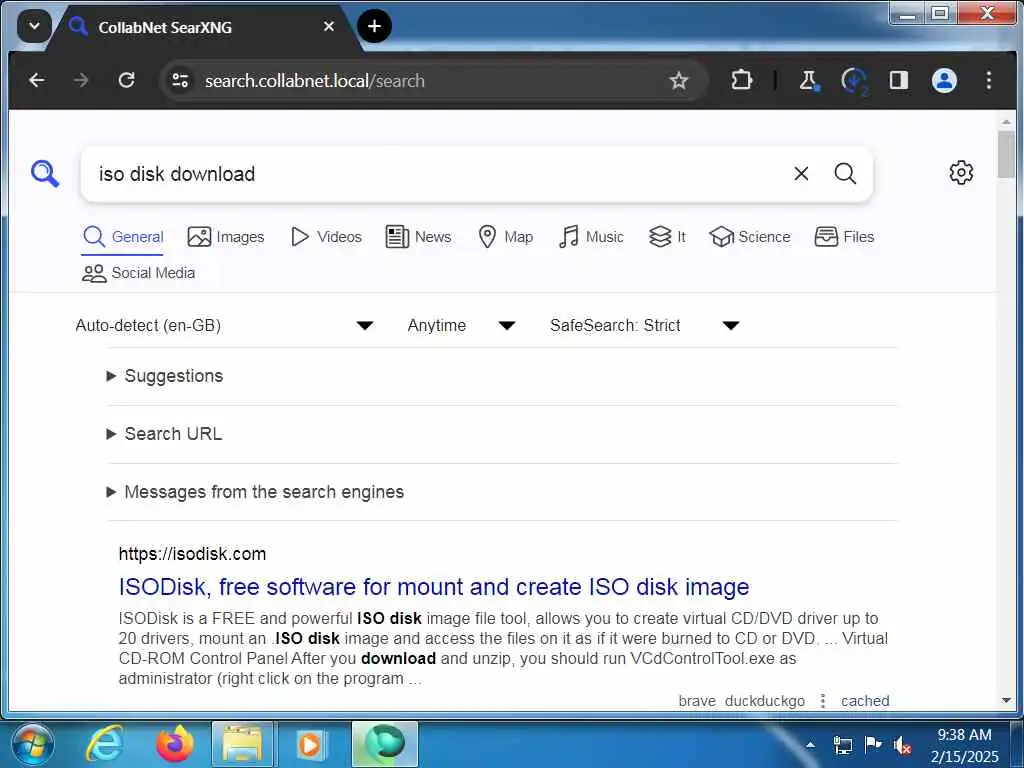
Task: Click the page scrollbar up arrow
Action: pyautogui.click(x=1006, y=122)
